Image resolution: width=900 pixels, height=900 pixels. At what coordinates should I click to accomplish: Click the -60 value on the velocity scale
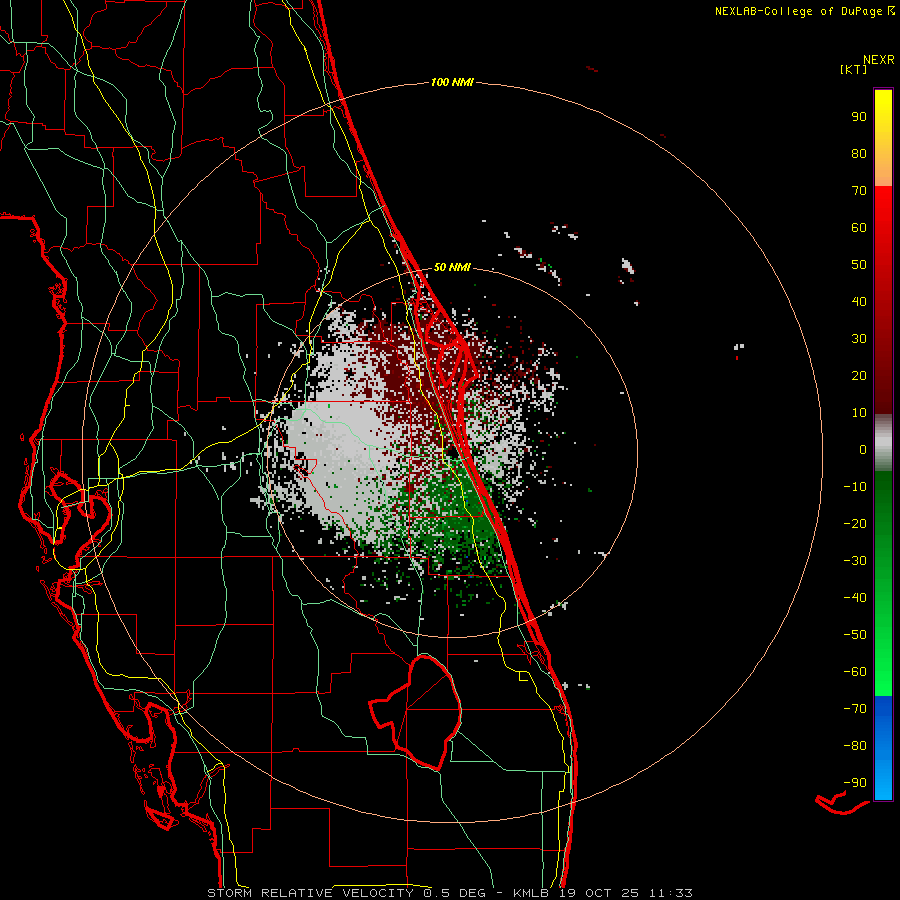point(855,672)
